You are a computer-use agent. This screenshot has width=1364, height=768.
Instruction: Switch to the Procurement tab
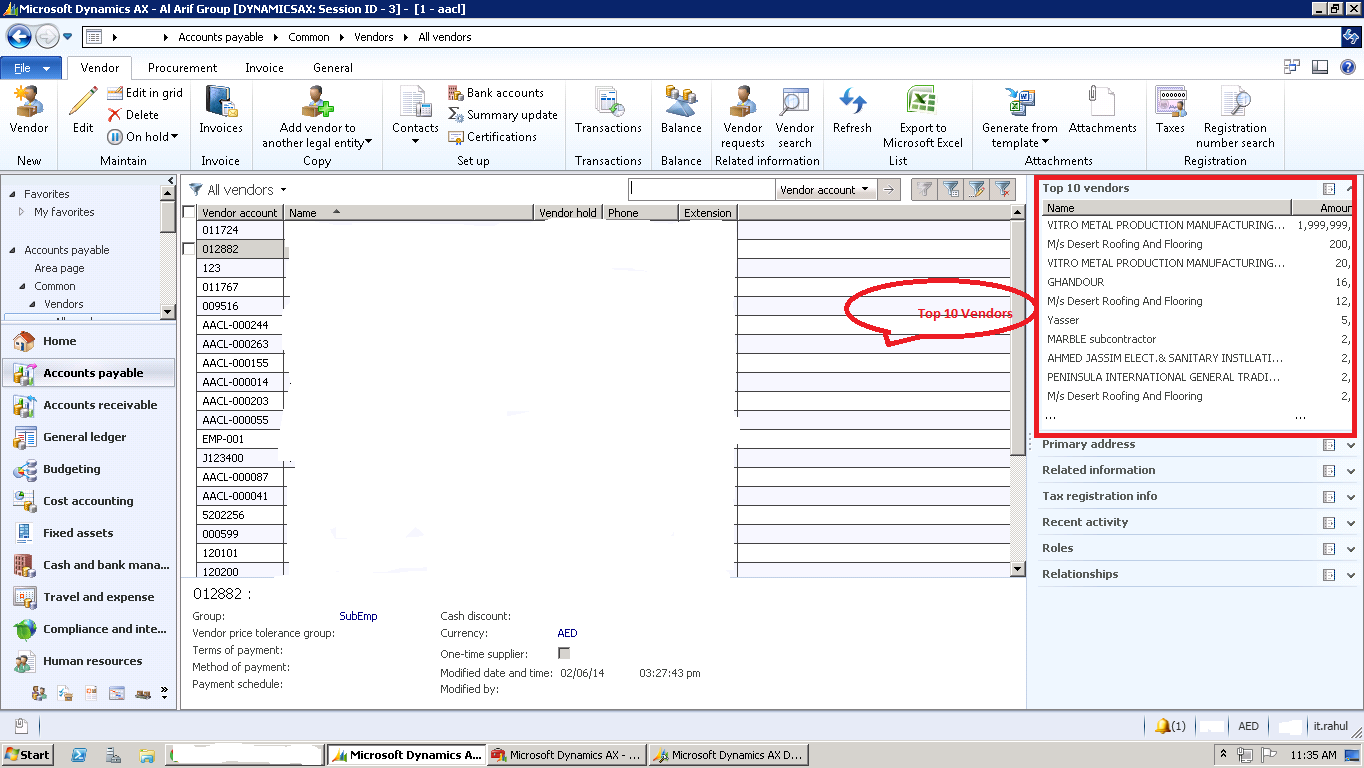(182, 68)
